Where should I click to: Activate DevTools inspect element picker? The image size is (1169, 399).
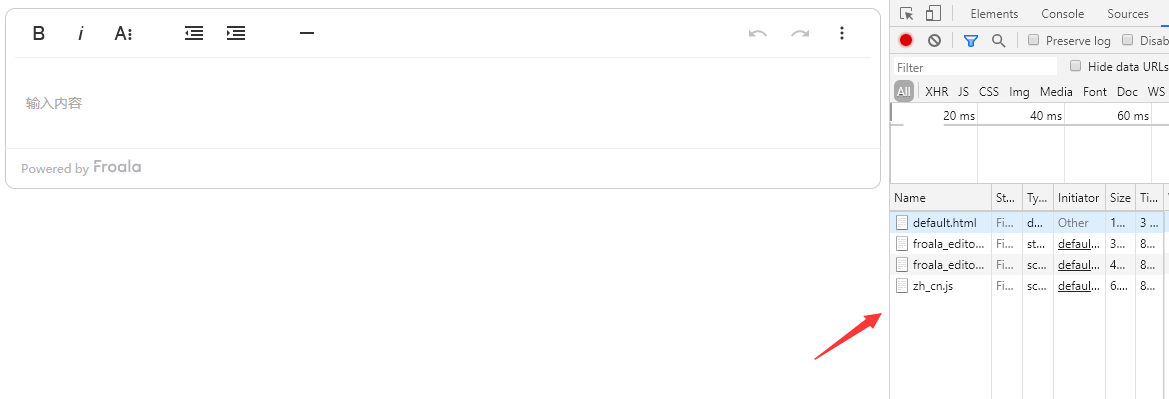[x=907, y=13]
